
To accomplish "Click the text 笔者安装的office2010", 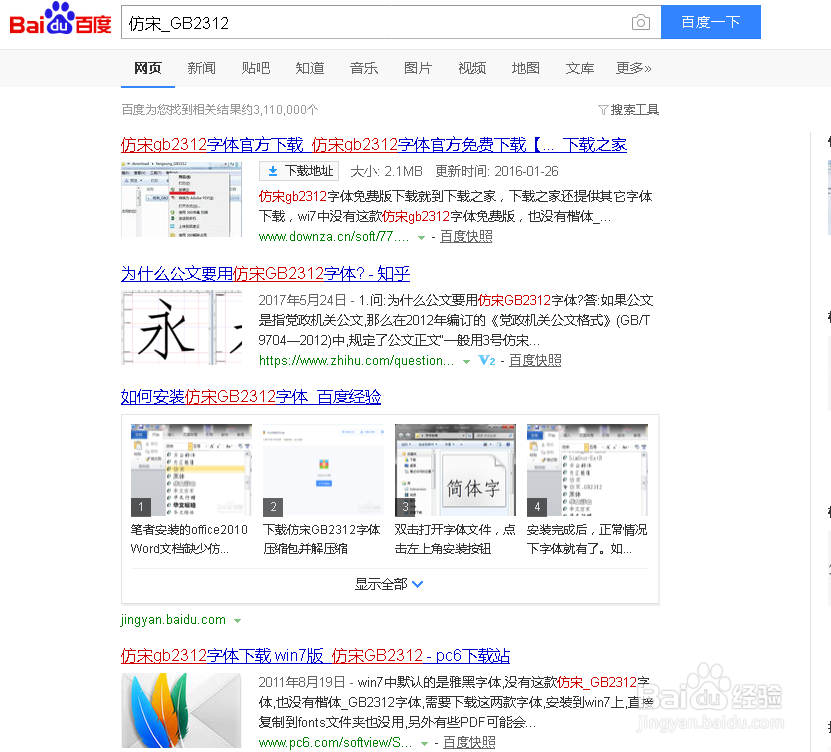I will [x=189, y=530].
